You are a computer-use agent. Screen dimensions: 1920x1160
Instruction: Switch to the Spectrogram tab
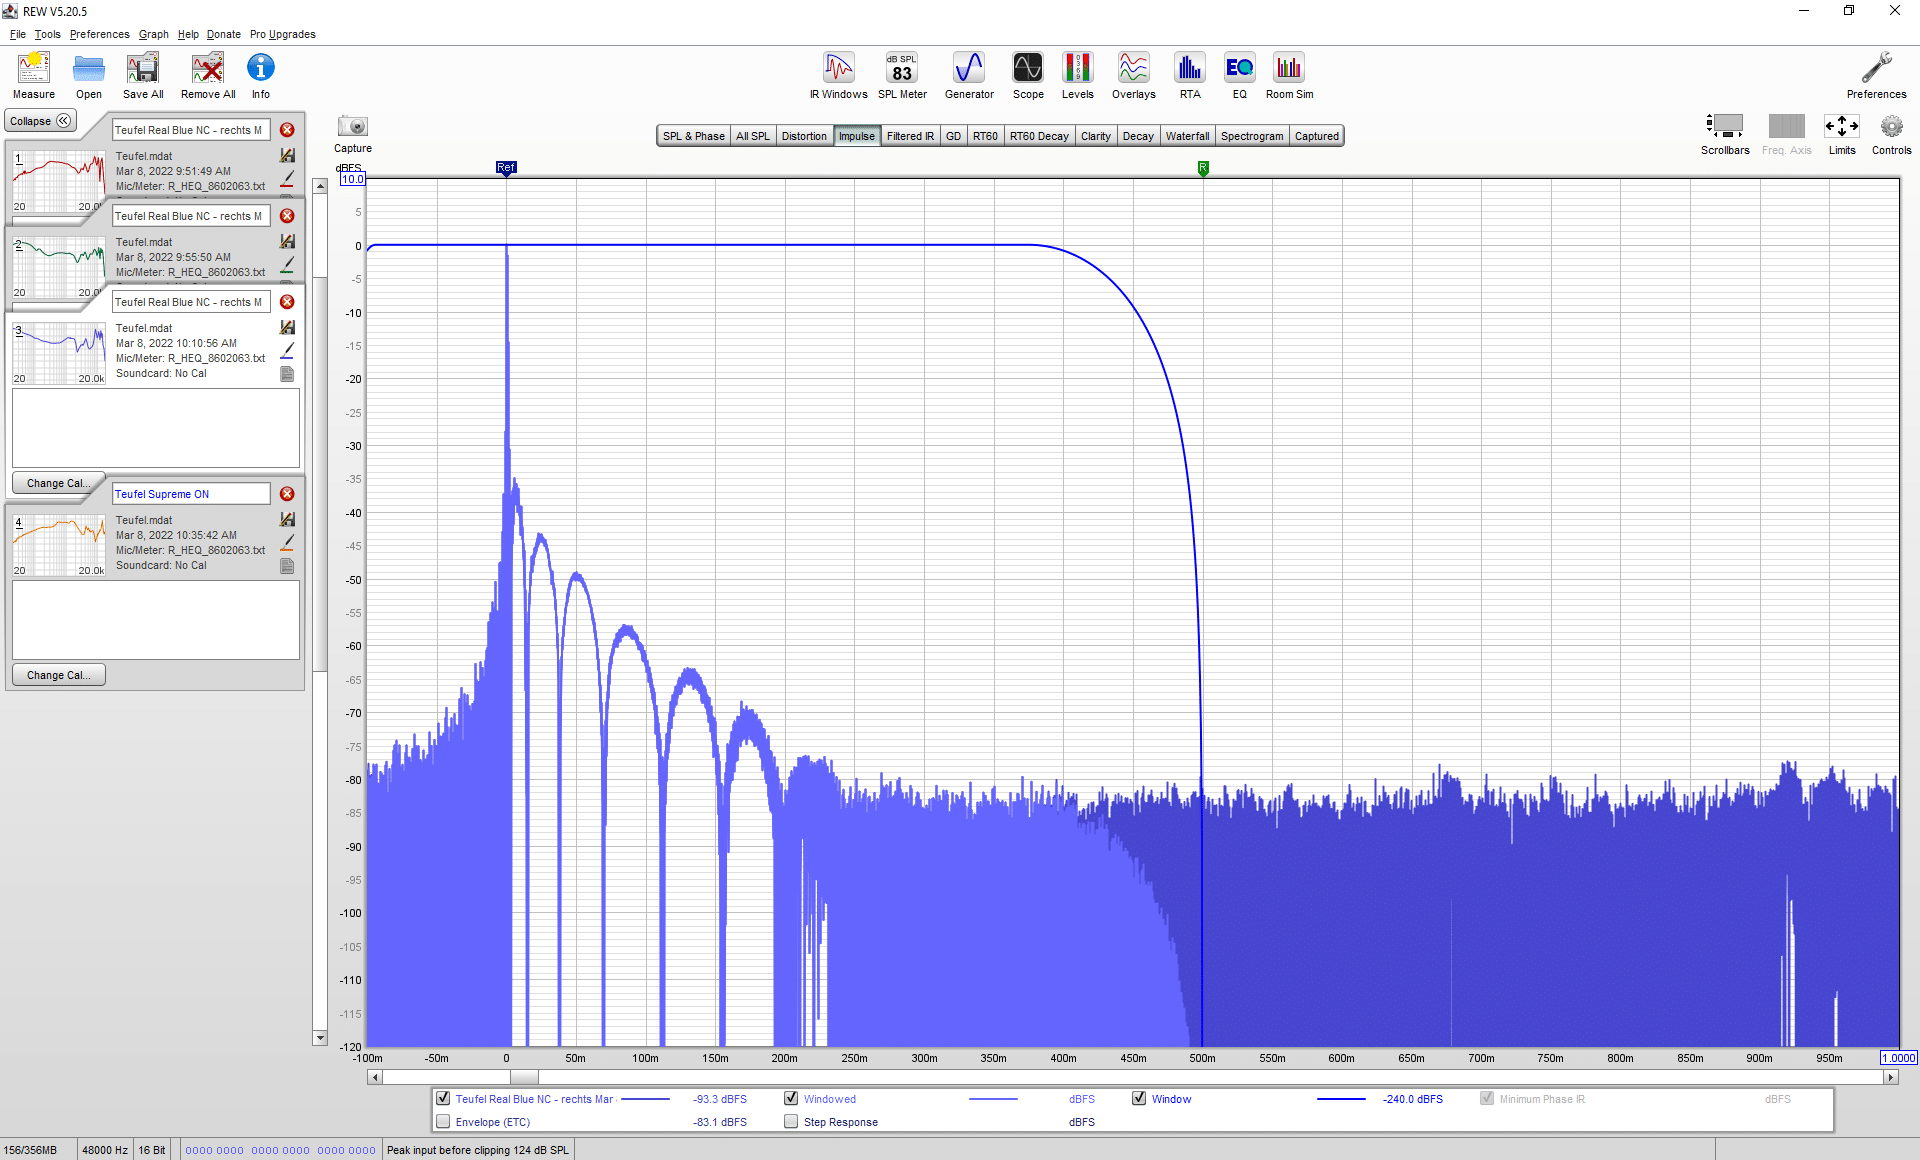point(1252,136)
